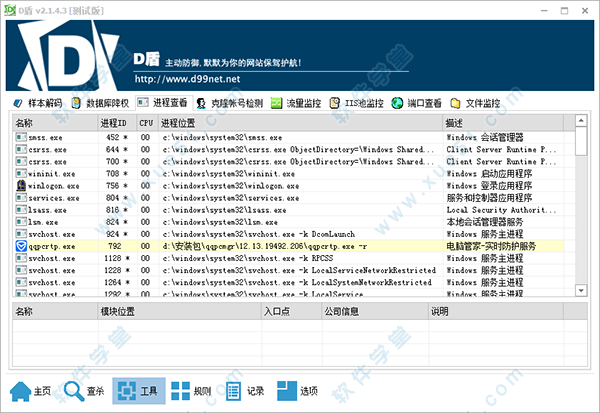Click the wininit.exe process icon
This screenshot has height=413, width=600.
[x=21, y=173]
